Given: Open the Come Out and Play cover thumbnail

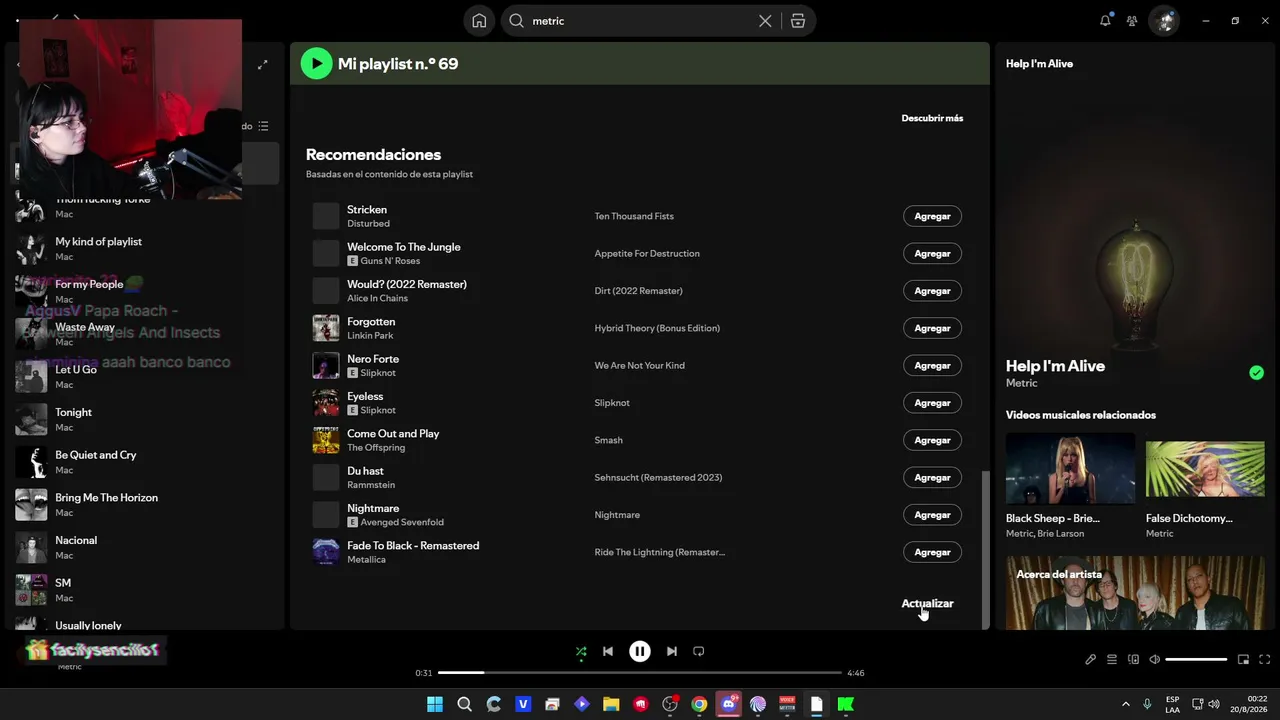Looking at the screenshot, I should click(x=326, y=440).
